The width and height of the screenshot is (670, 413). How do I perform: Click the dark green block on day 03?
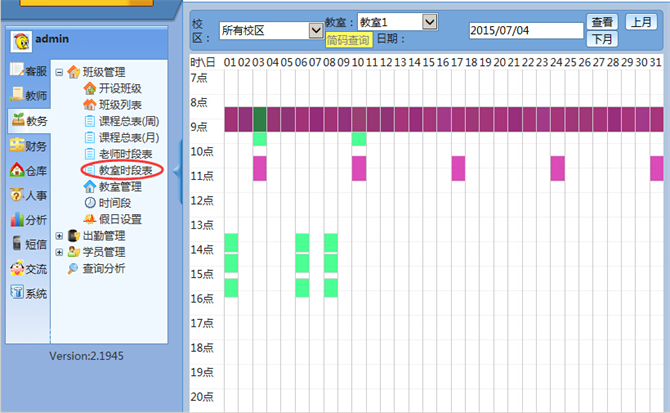tap(260, 119)
